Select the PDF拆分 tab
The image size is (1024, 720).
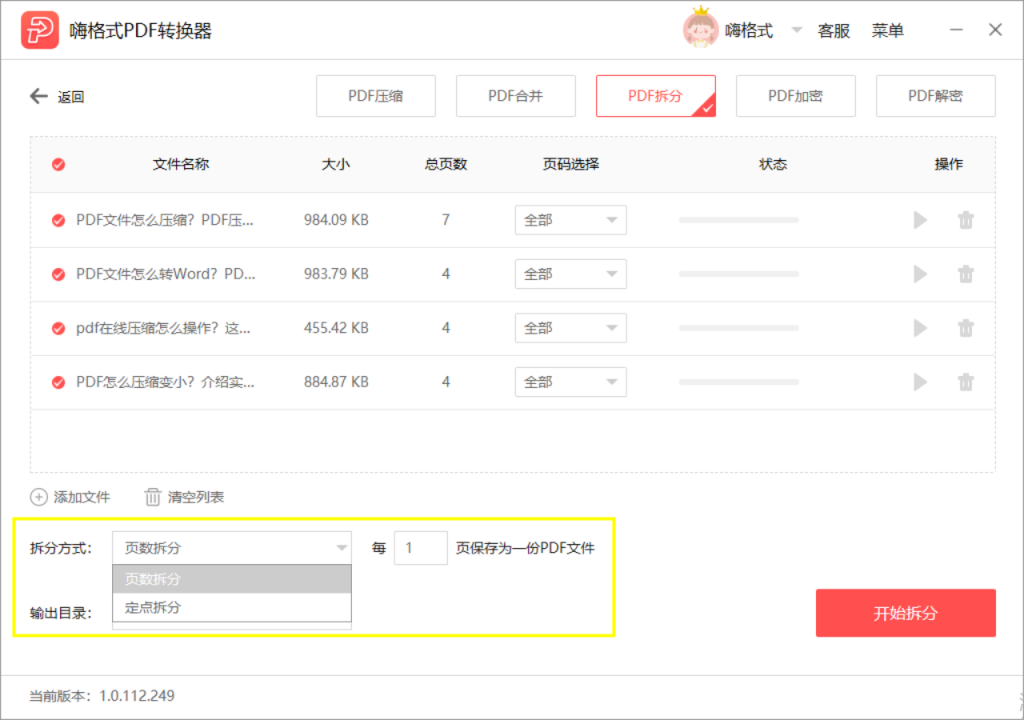click(656, 96)
